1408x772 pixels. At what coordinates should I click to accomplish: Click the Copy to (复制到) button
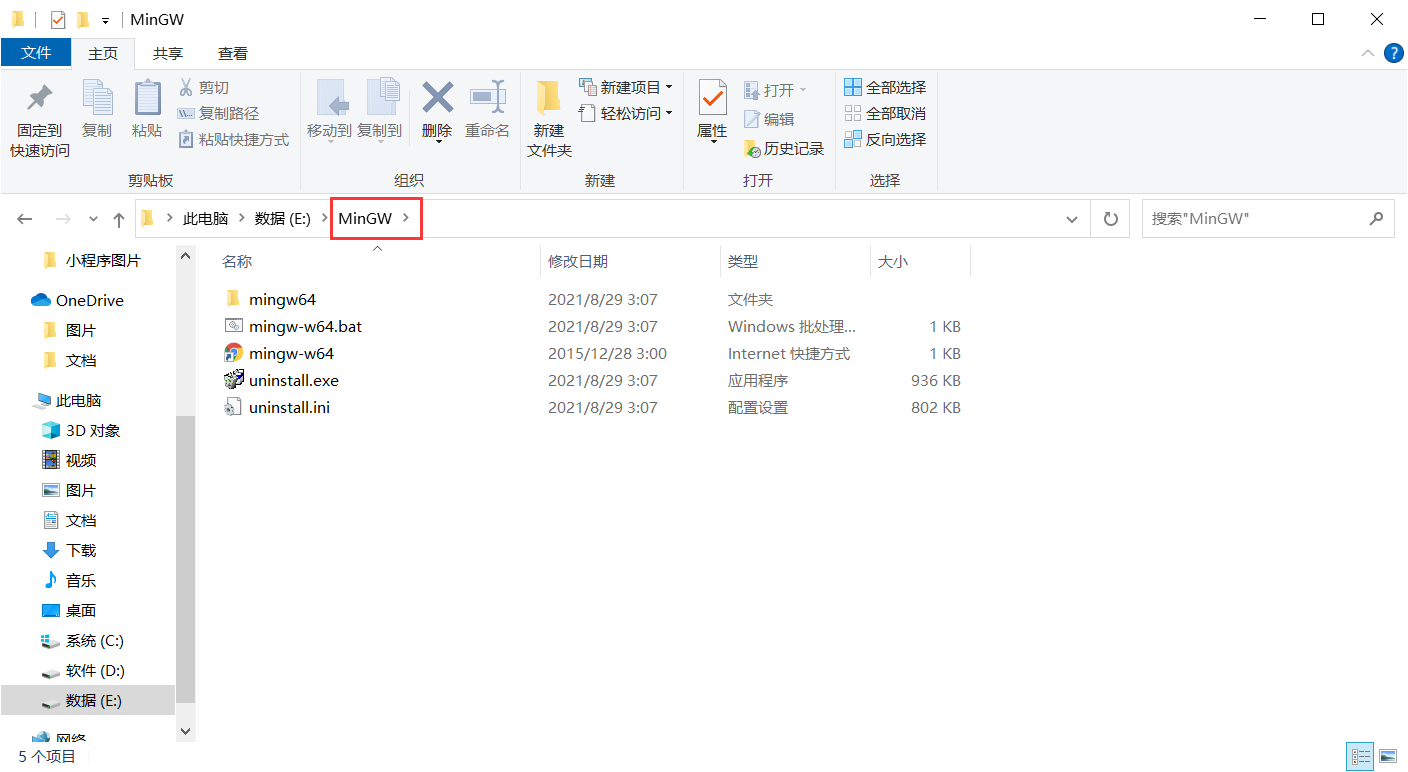(380, 112)
